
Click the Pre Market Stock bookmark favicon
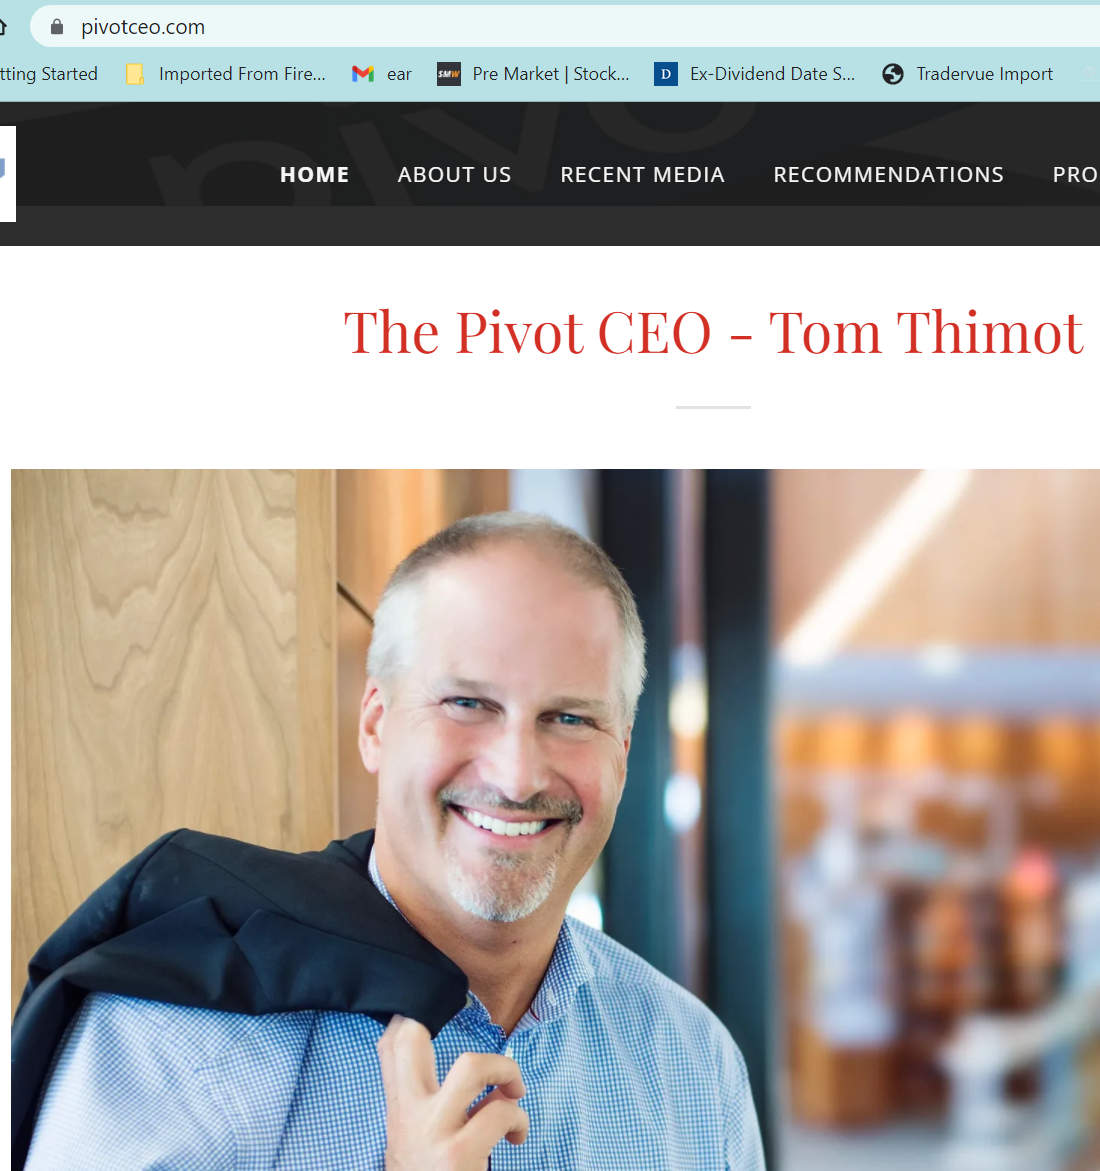(449, 74)
